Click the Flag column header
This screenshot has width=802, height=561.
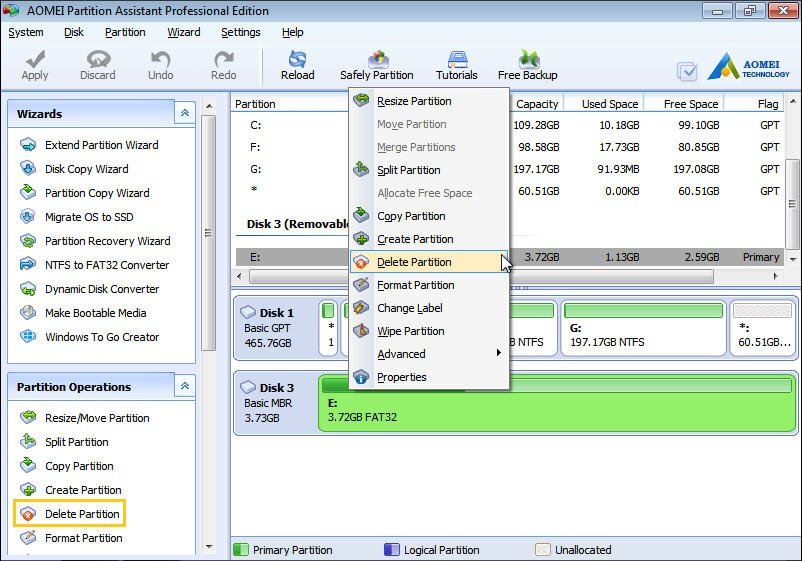(754, 104)
